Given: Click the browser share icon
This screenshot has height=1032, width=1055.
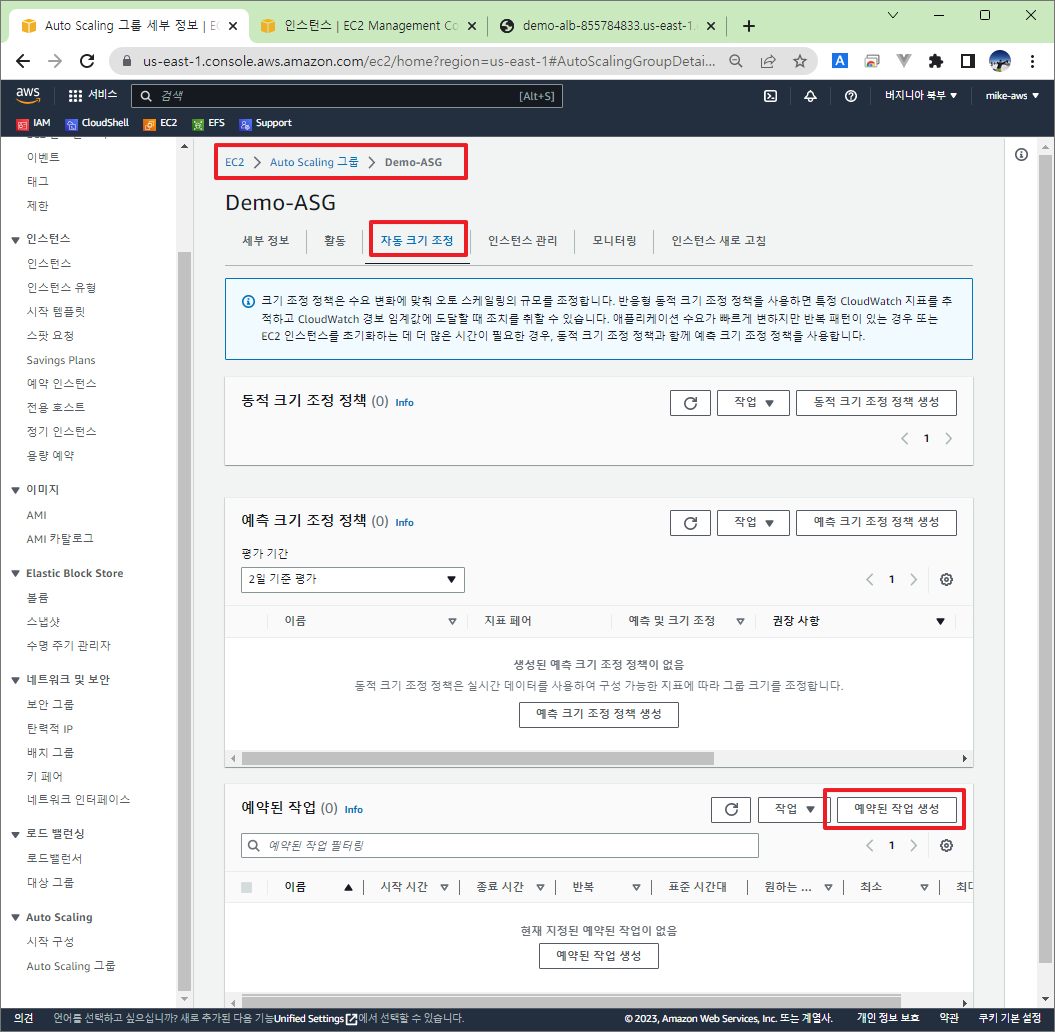Looking at the screenshot, I should pyautogui.click(x=768, y=61).
